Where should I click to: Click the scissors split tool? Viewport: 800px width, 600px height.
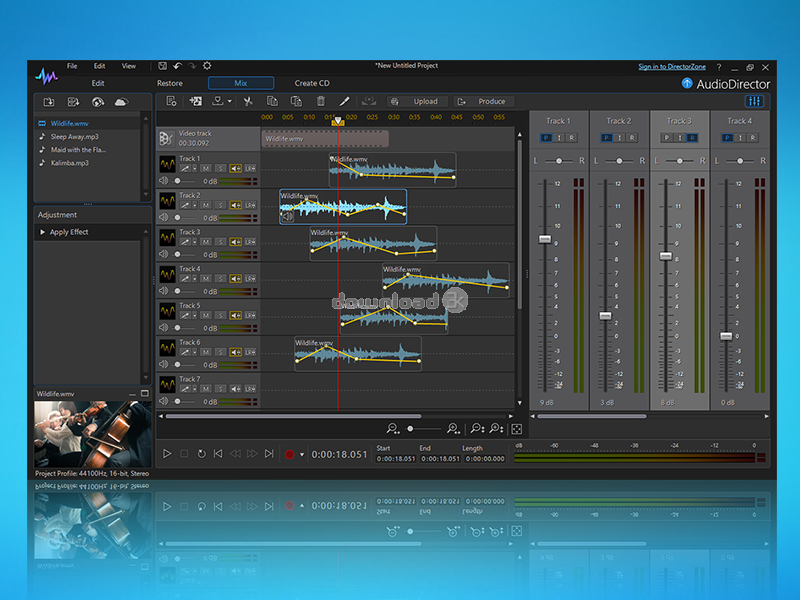(248, 102)
